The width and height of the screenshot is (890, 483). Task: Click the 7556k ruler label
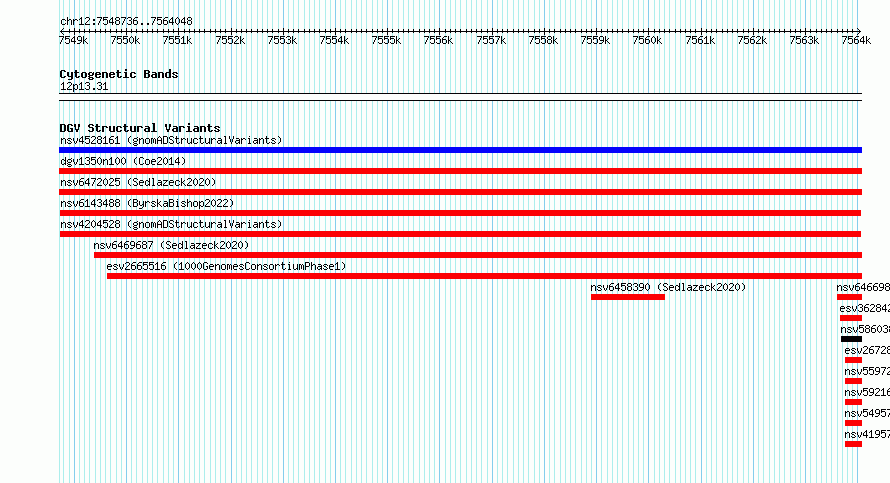[438, 40]
